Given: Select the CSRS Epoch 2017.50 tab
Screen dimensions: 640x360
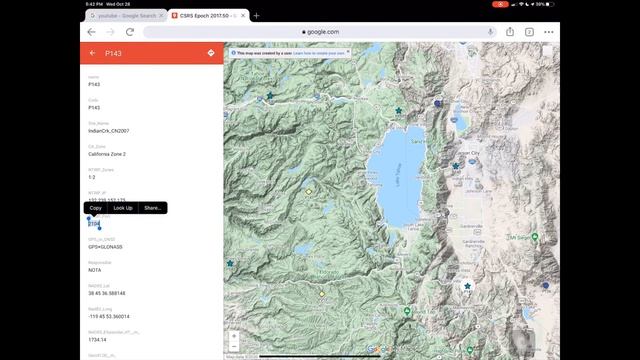Looking at the screenshot, I should tap(208, 16).
